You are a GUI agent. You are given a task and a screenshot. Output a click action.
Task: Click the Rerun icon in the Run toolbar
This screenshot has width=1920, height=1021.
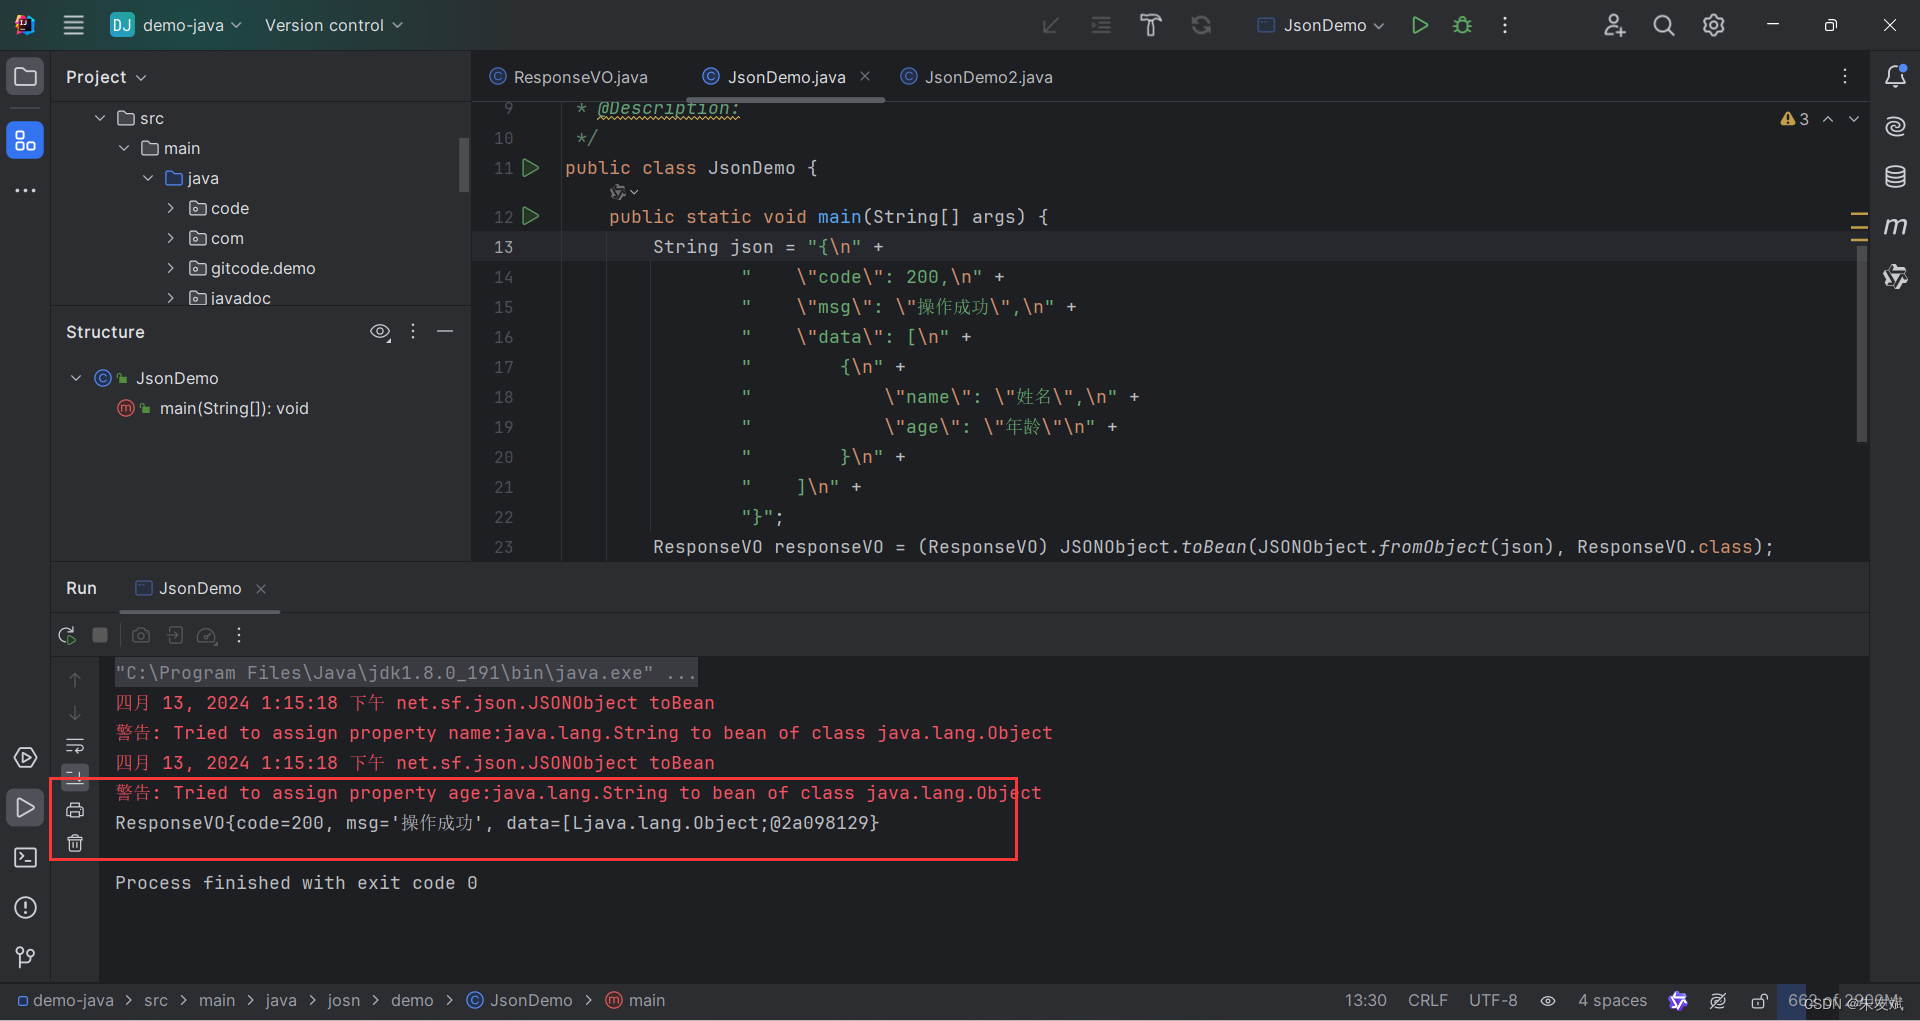(x=66, y=635)
